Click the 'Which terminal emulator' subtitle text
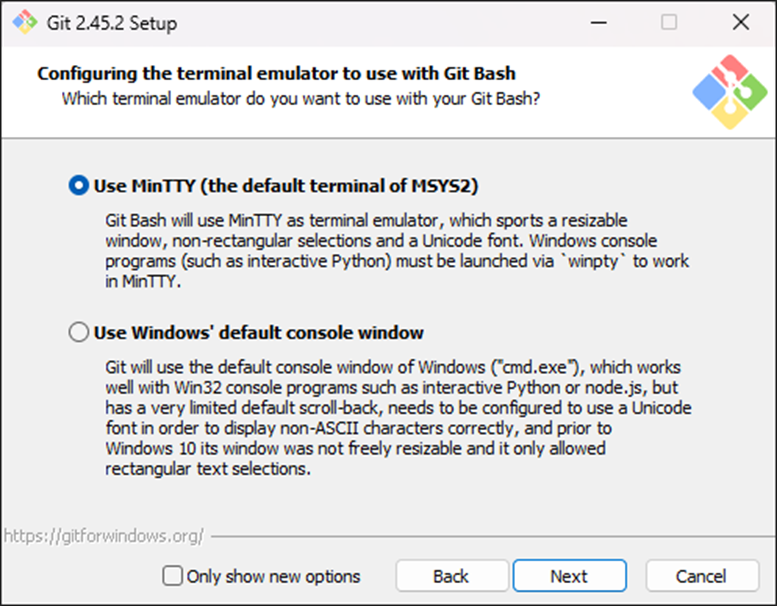Screen dimensions: 777x606 [301, 99]
